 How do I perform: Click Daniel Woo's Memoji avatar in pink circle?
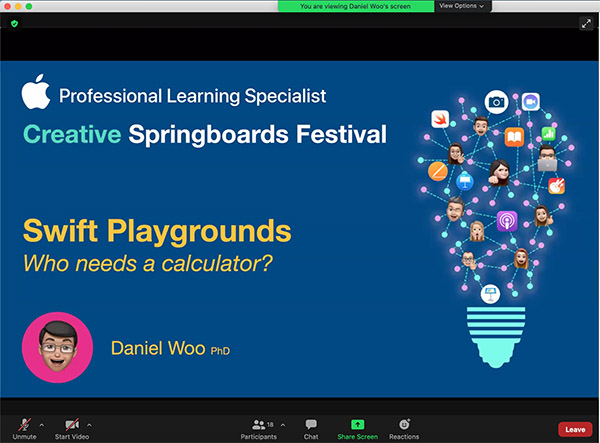click(x=57, y=347)
